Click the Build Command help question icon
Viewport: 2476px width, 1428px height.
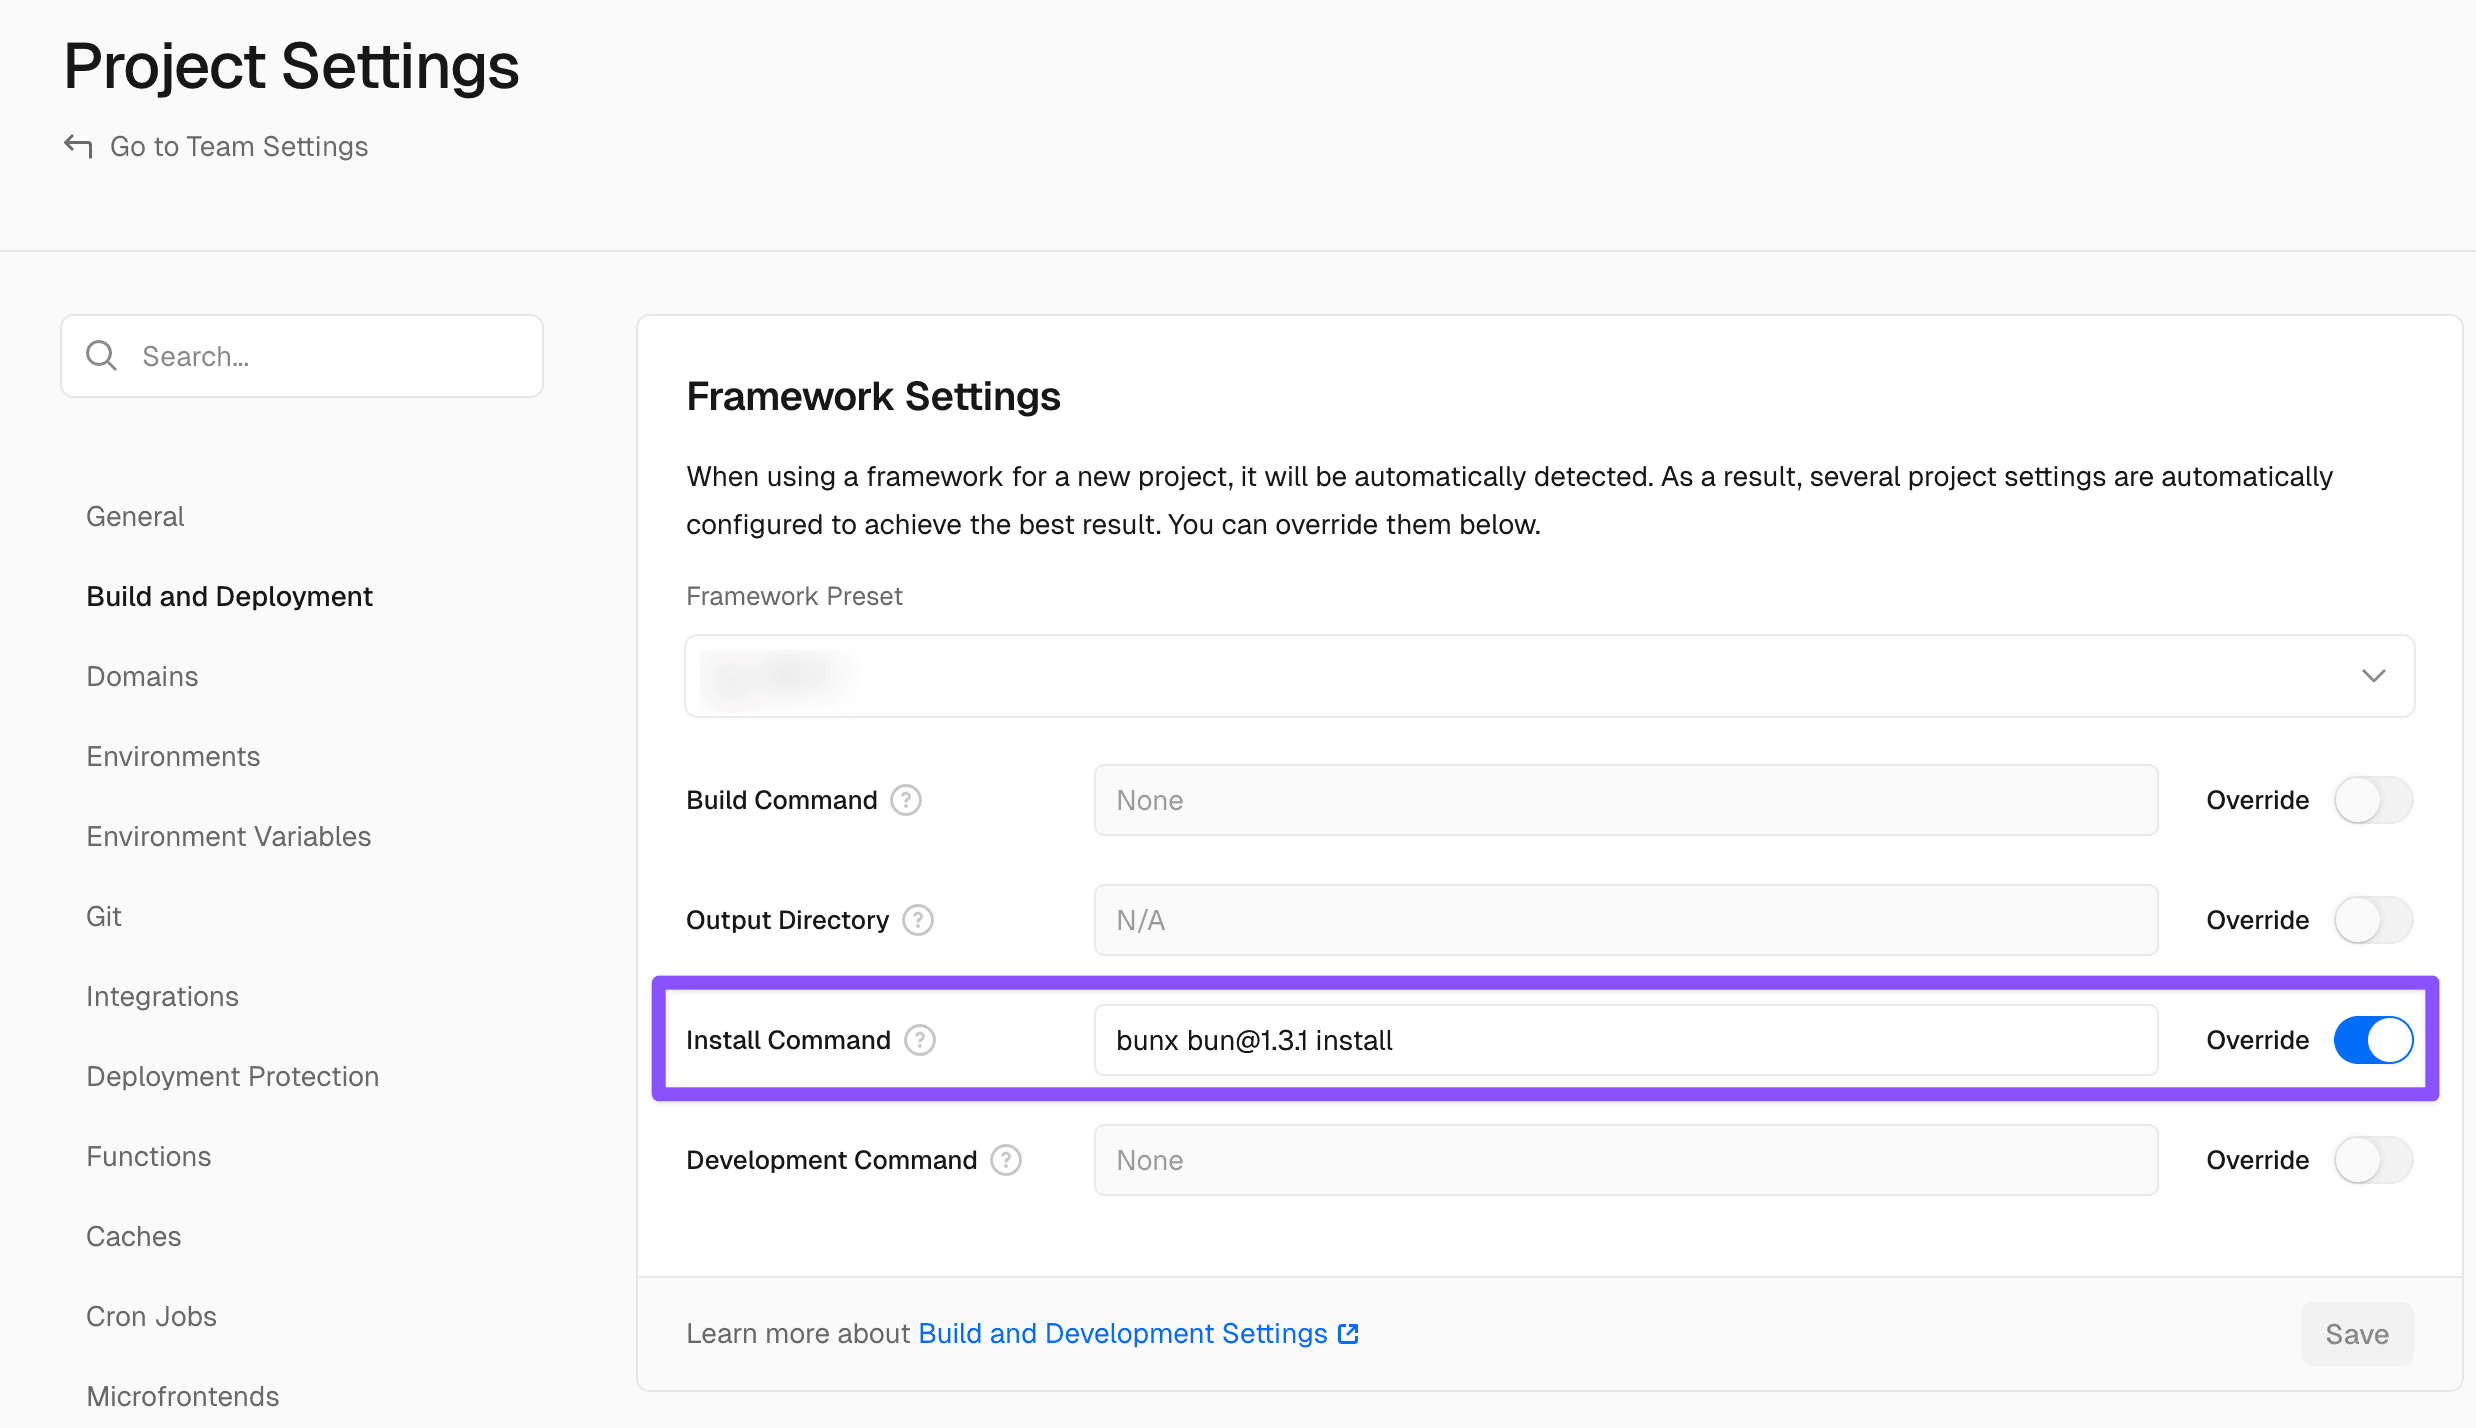906,800
